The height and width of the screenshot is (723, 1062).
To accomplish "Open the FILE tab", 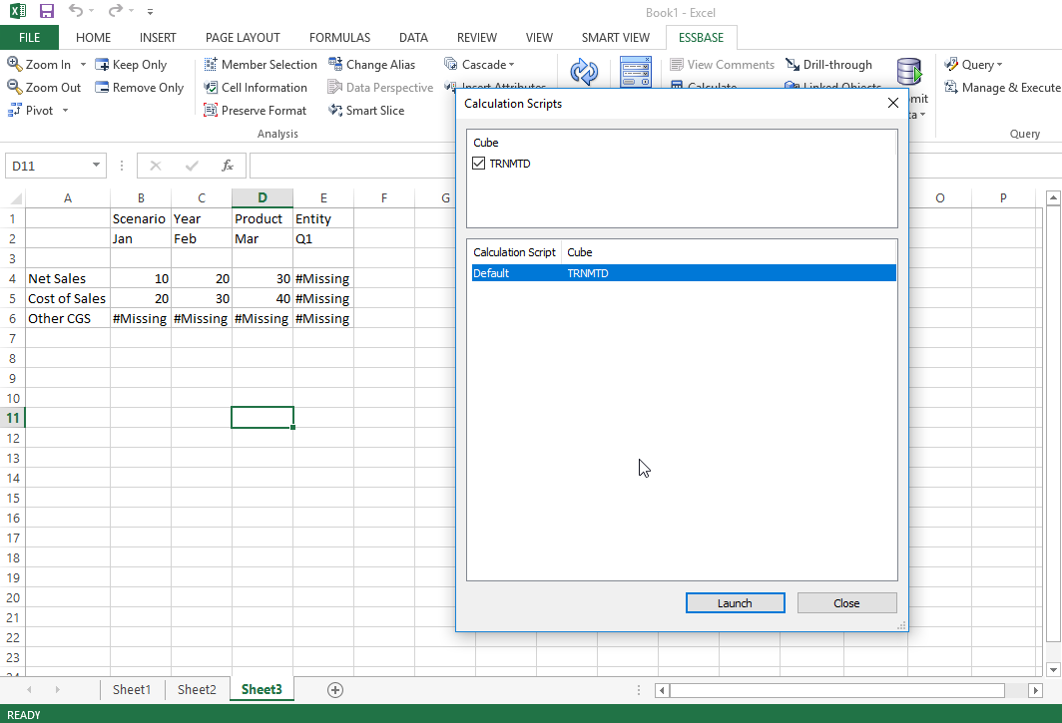I will coord(29,38).
